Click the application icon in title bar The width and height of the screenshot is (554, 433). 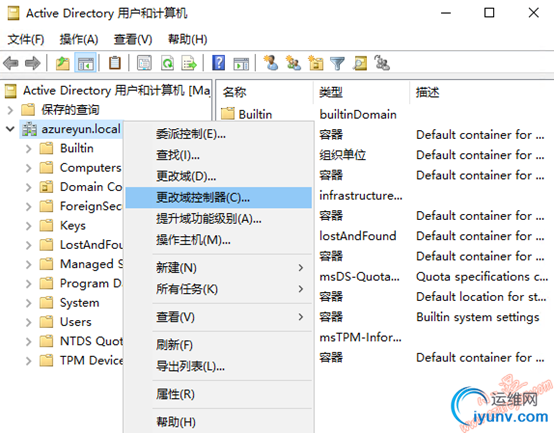pos(14,13)
